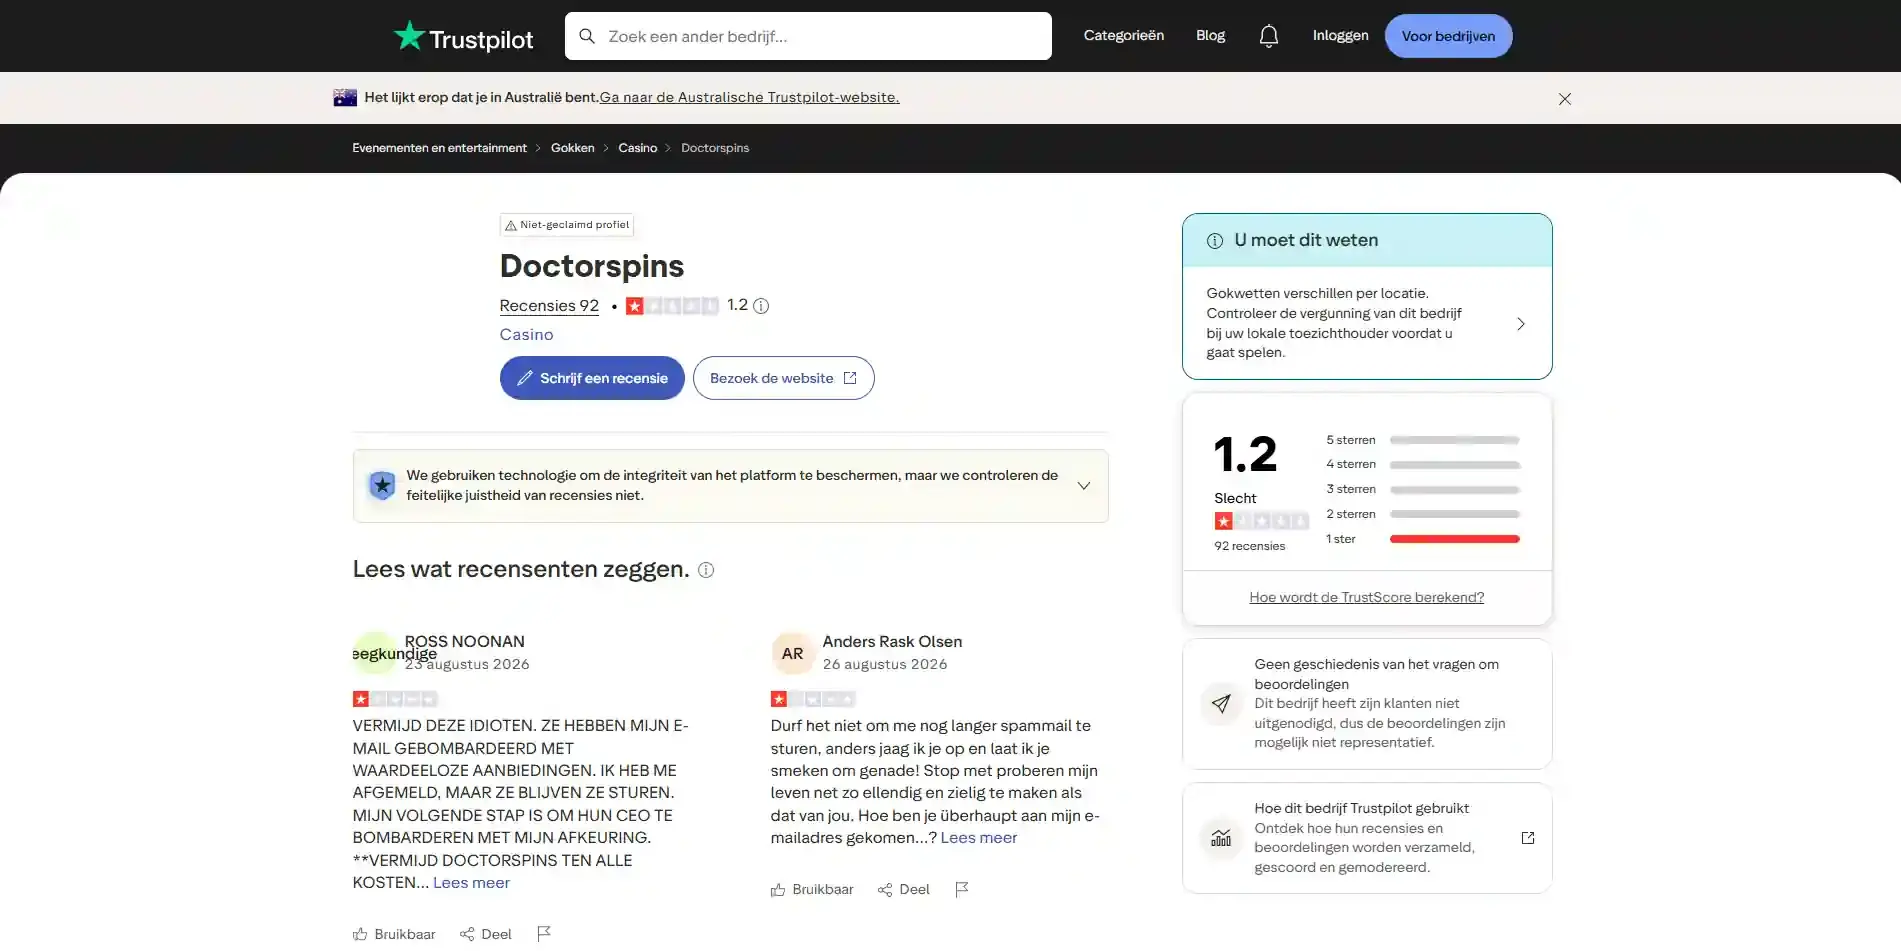Open Casino breadcrumb
The width and height of the screenshot is (1901, 951).
click(637, 148)
